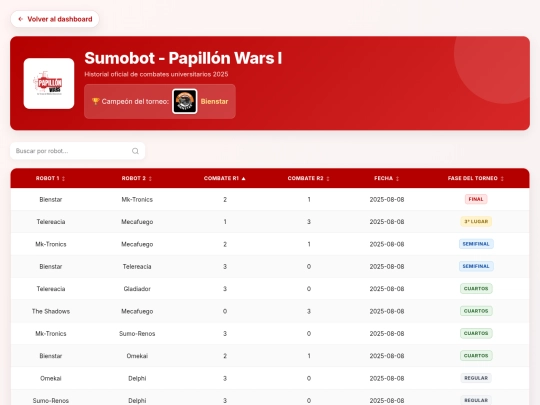Click the trophy icon next to Campeón
540x405 pixels.
(x=95, y=101)
